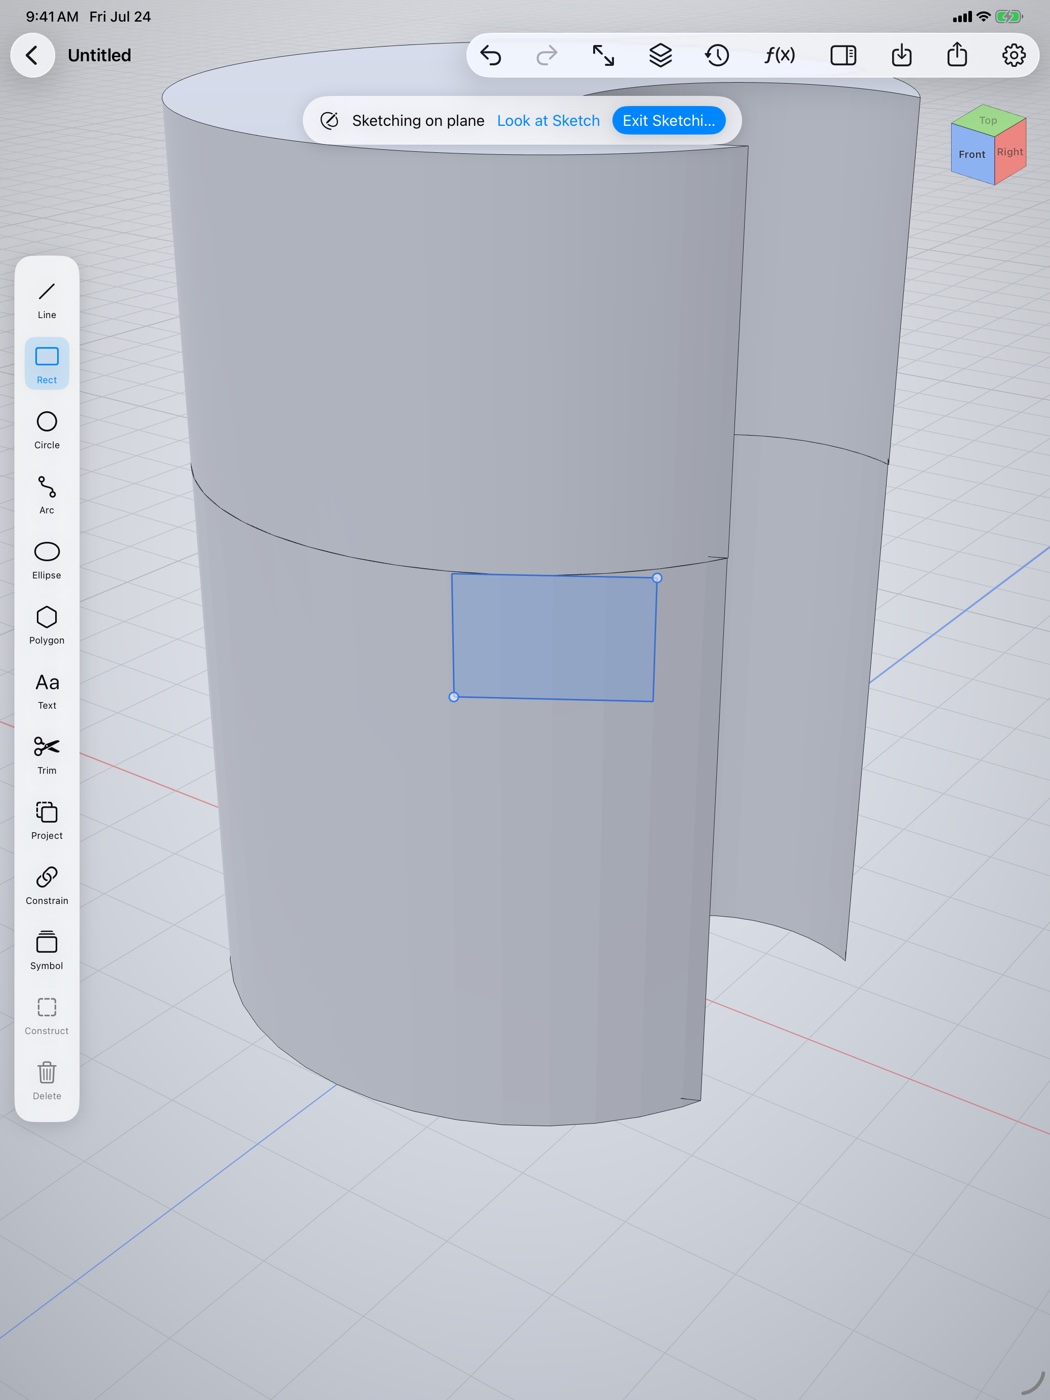Image resolution: width=1050 pixels, height=1400 pixels.
Task: Tap the battery status indicator
Action: tap(1009, 17)
